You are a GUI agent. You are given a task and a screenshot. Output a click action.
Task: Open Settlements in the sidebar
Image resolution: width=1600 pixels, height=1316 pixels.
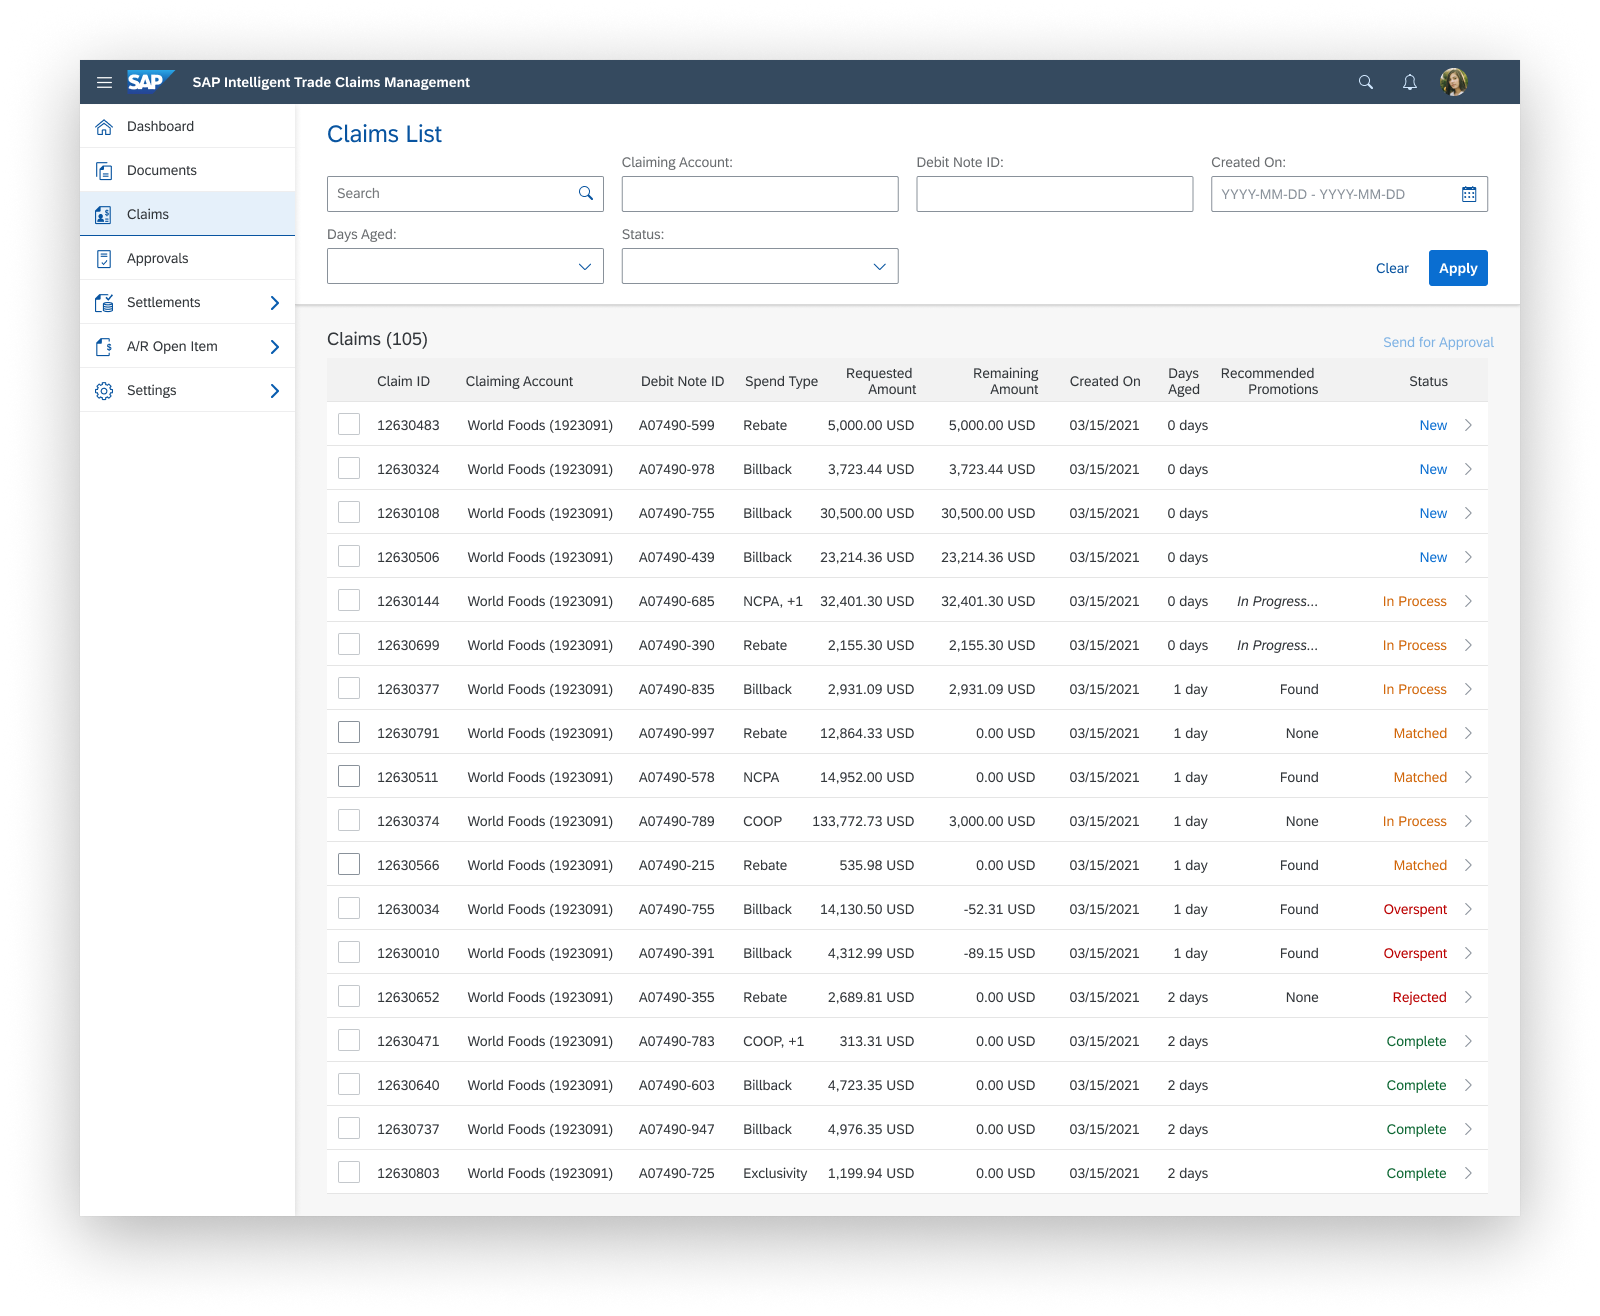point(187,302)
